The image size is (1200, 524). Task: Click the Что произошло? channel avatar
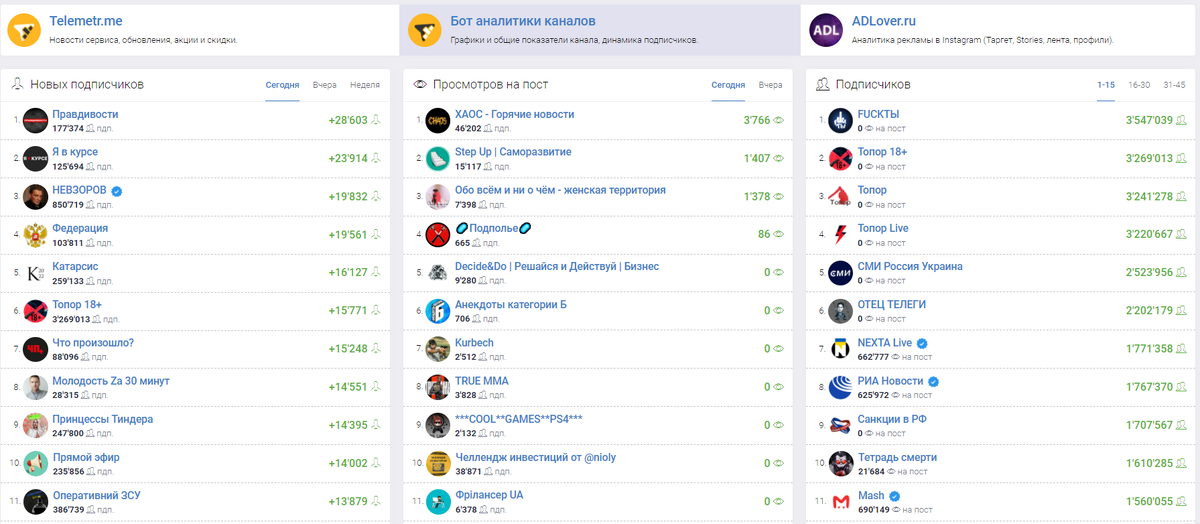click(x=36, y=349)
